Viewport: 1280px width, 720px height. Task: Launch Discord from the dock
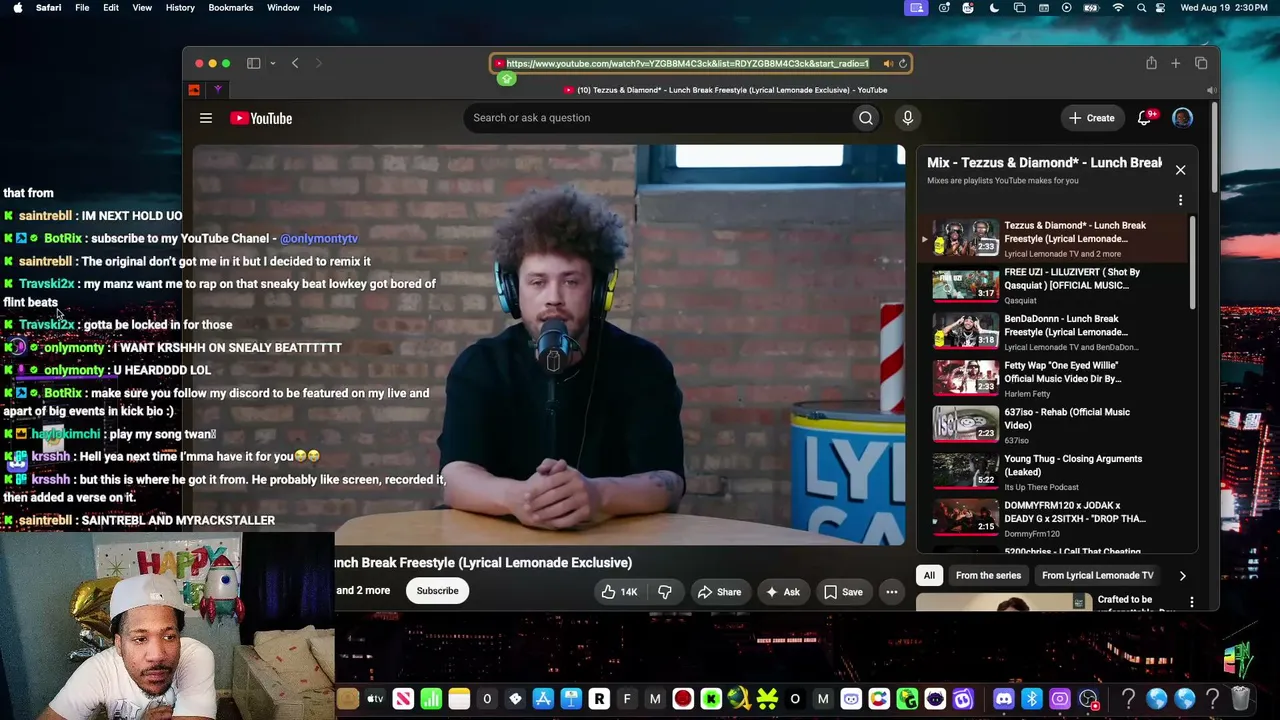tap(1003, 699)
